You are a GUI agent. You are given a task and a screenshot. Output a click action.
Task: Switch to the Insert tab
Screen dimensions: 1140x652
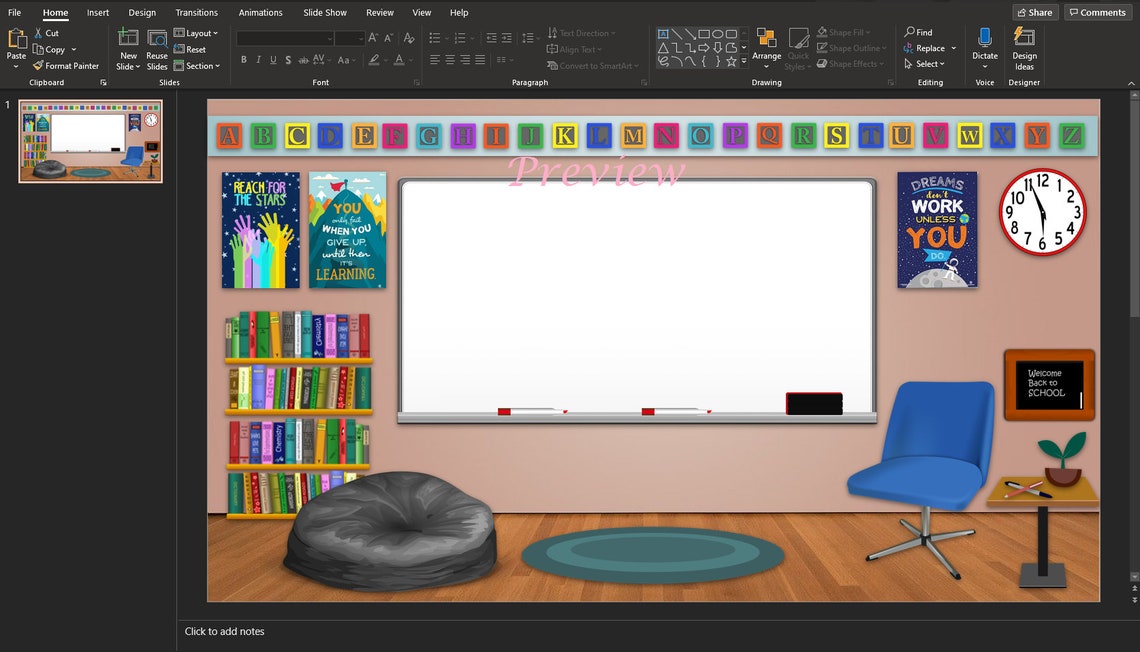click(97, 12)
